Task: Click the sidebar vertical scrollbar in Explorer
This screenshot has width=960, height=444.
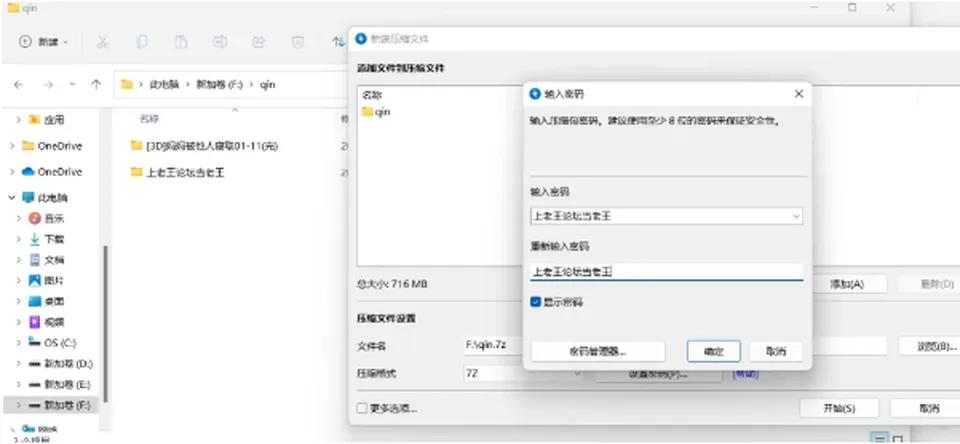Action: (x=105, y=323)
